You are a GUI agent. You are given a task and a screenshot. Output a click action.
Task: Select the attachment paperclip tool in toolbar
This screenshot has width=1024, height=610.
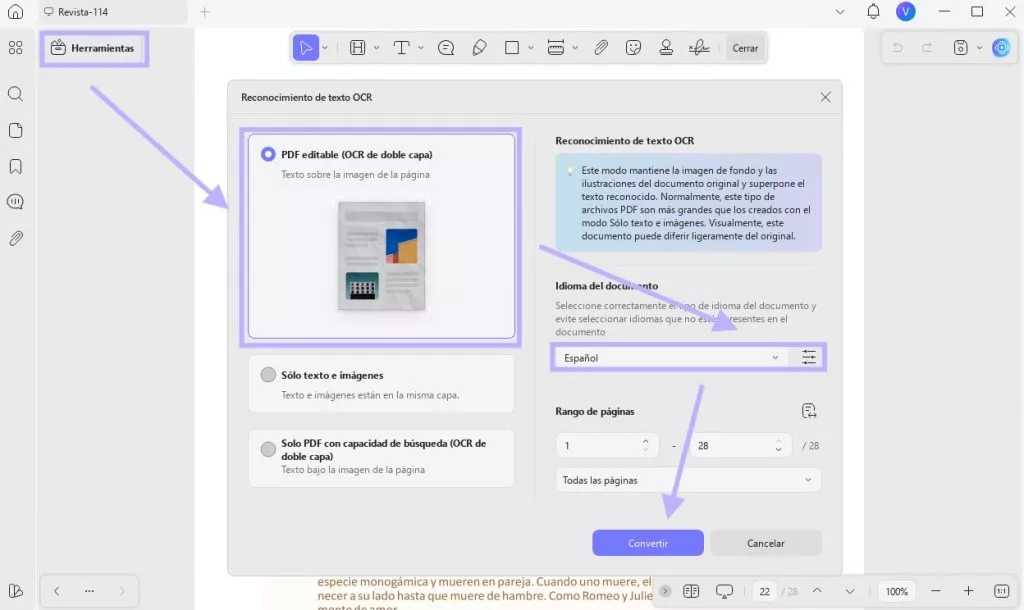601,48
